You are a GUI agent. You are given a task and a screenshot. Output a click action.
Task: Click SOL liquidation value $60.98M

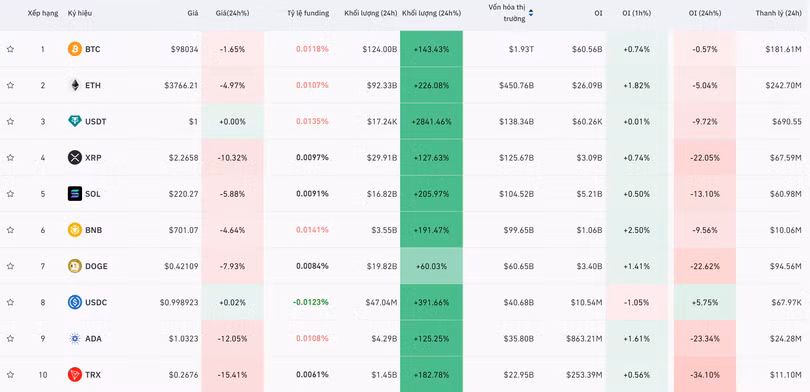786,194
